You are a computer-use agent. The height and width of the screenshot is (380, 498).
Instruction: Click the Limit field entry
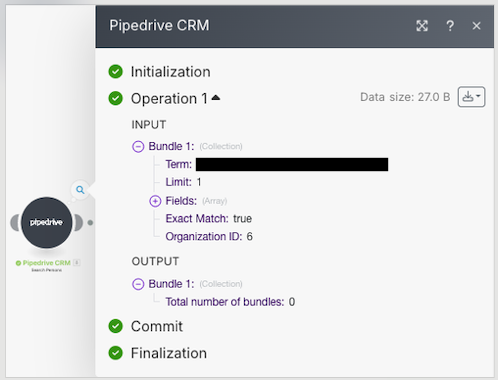click(183, 182)
